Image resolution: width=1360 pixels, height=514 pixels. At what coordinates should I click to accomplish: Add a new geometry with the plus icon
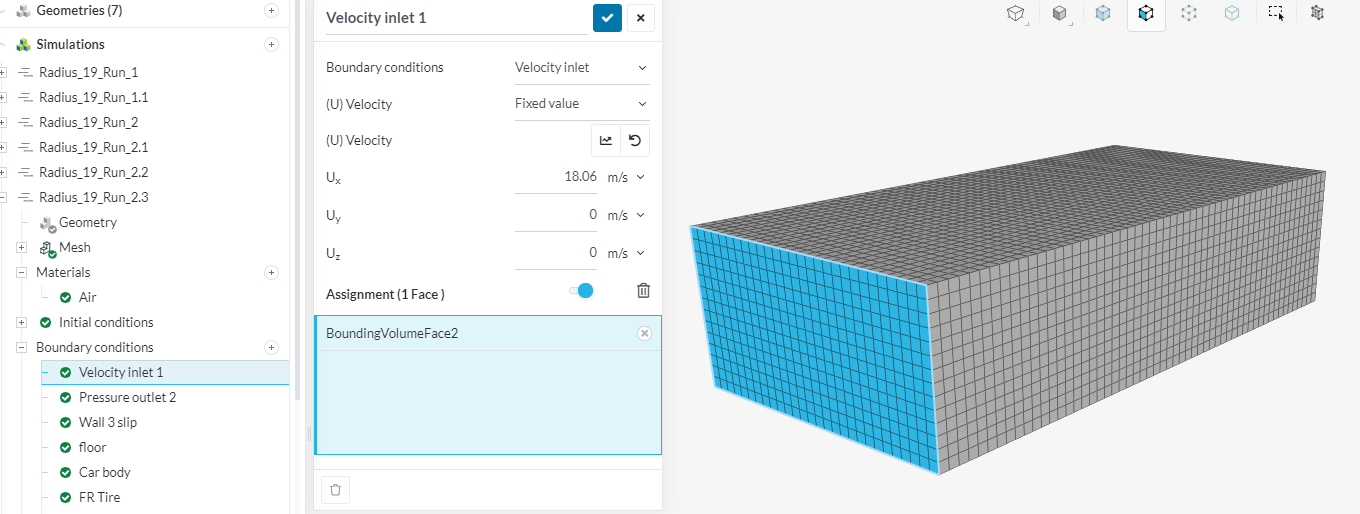(271, 10)
